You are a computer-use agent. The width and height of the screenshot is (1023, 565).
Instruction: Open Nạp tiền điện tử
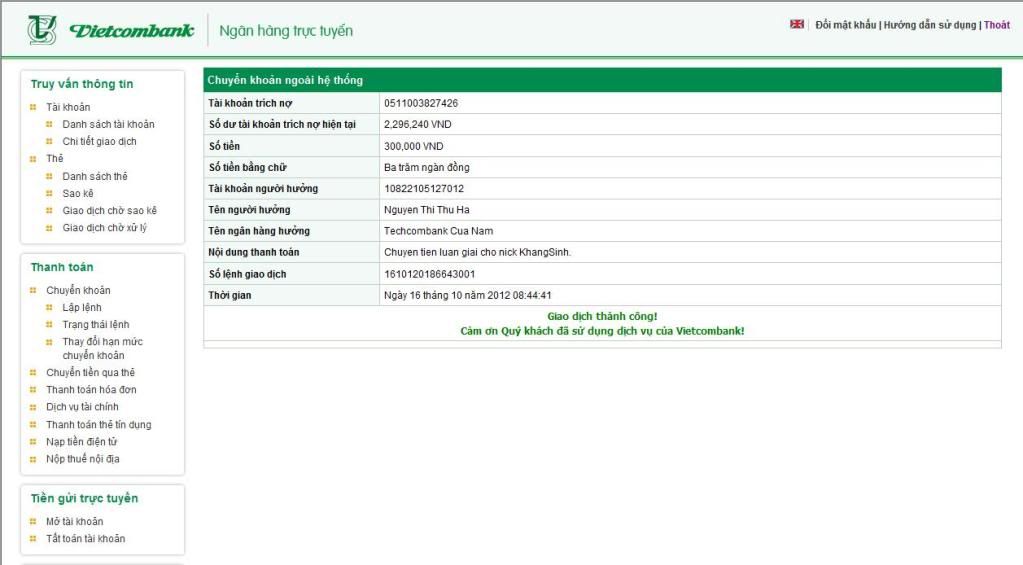coord(82,442)
